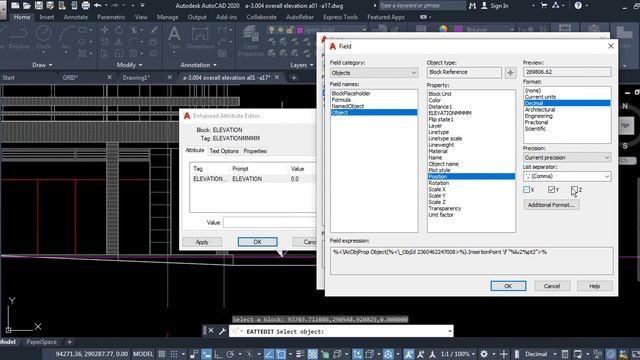
Task: Click the Value input field in Attribute Editor
Action: coord(269,222)
